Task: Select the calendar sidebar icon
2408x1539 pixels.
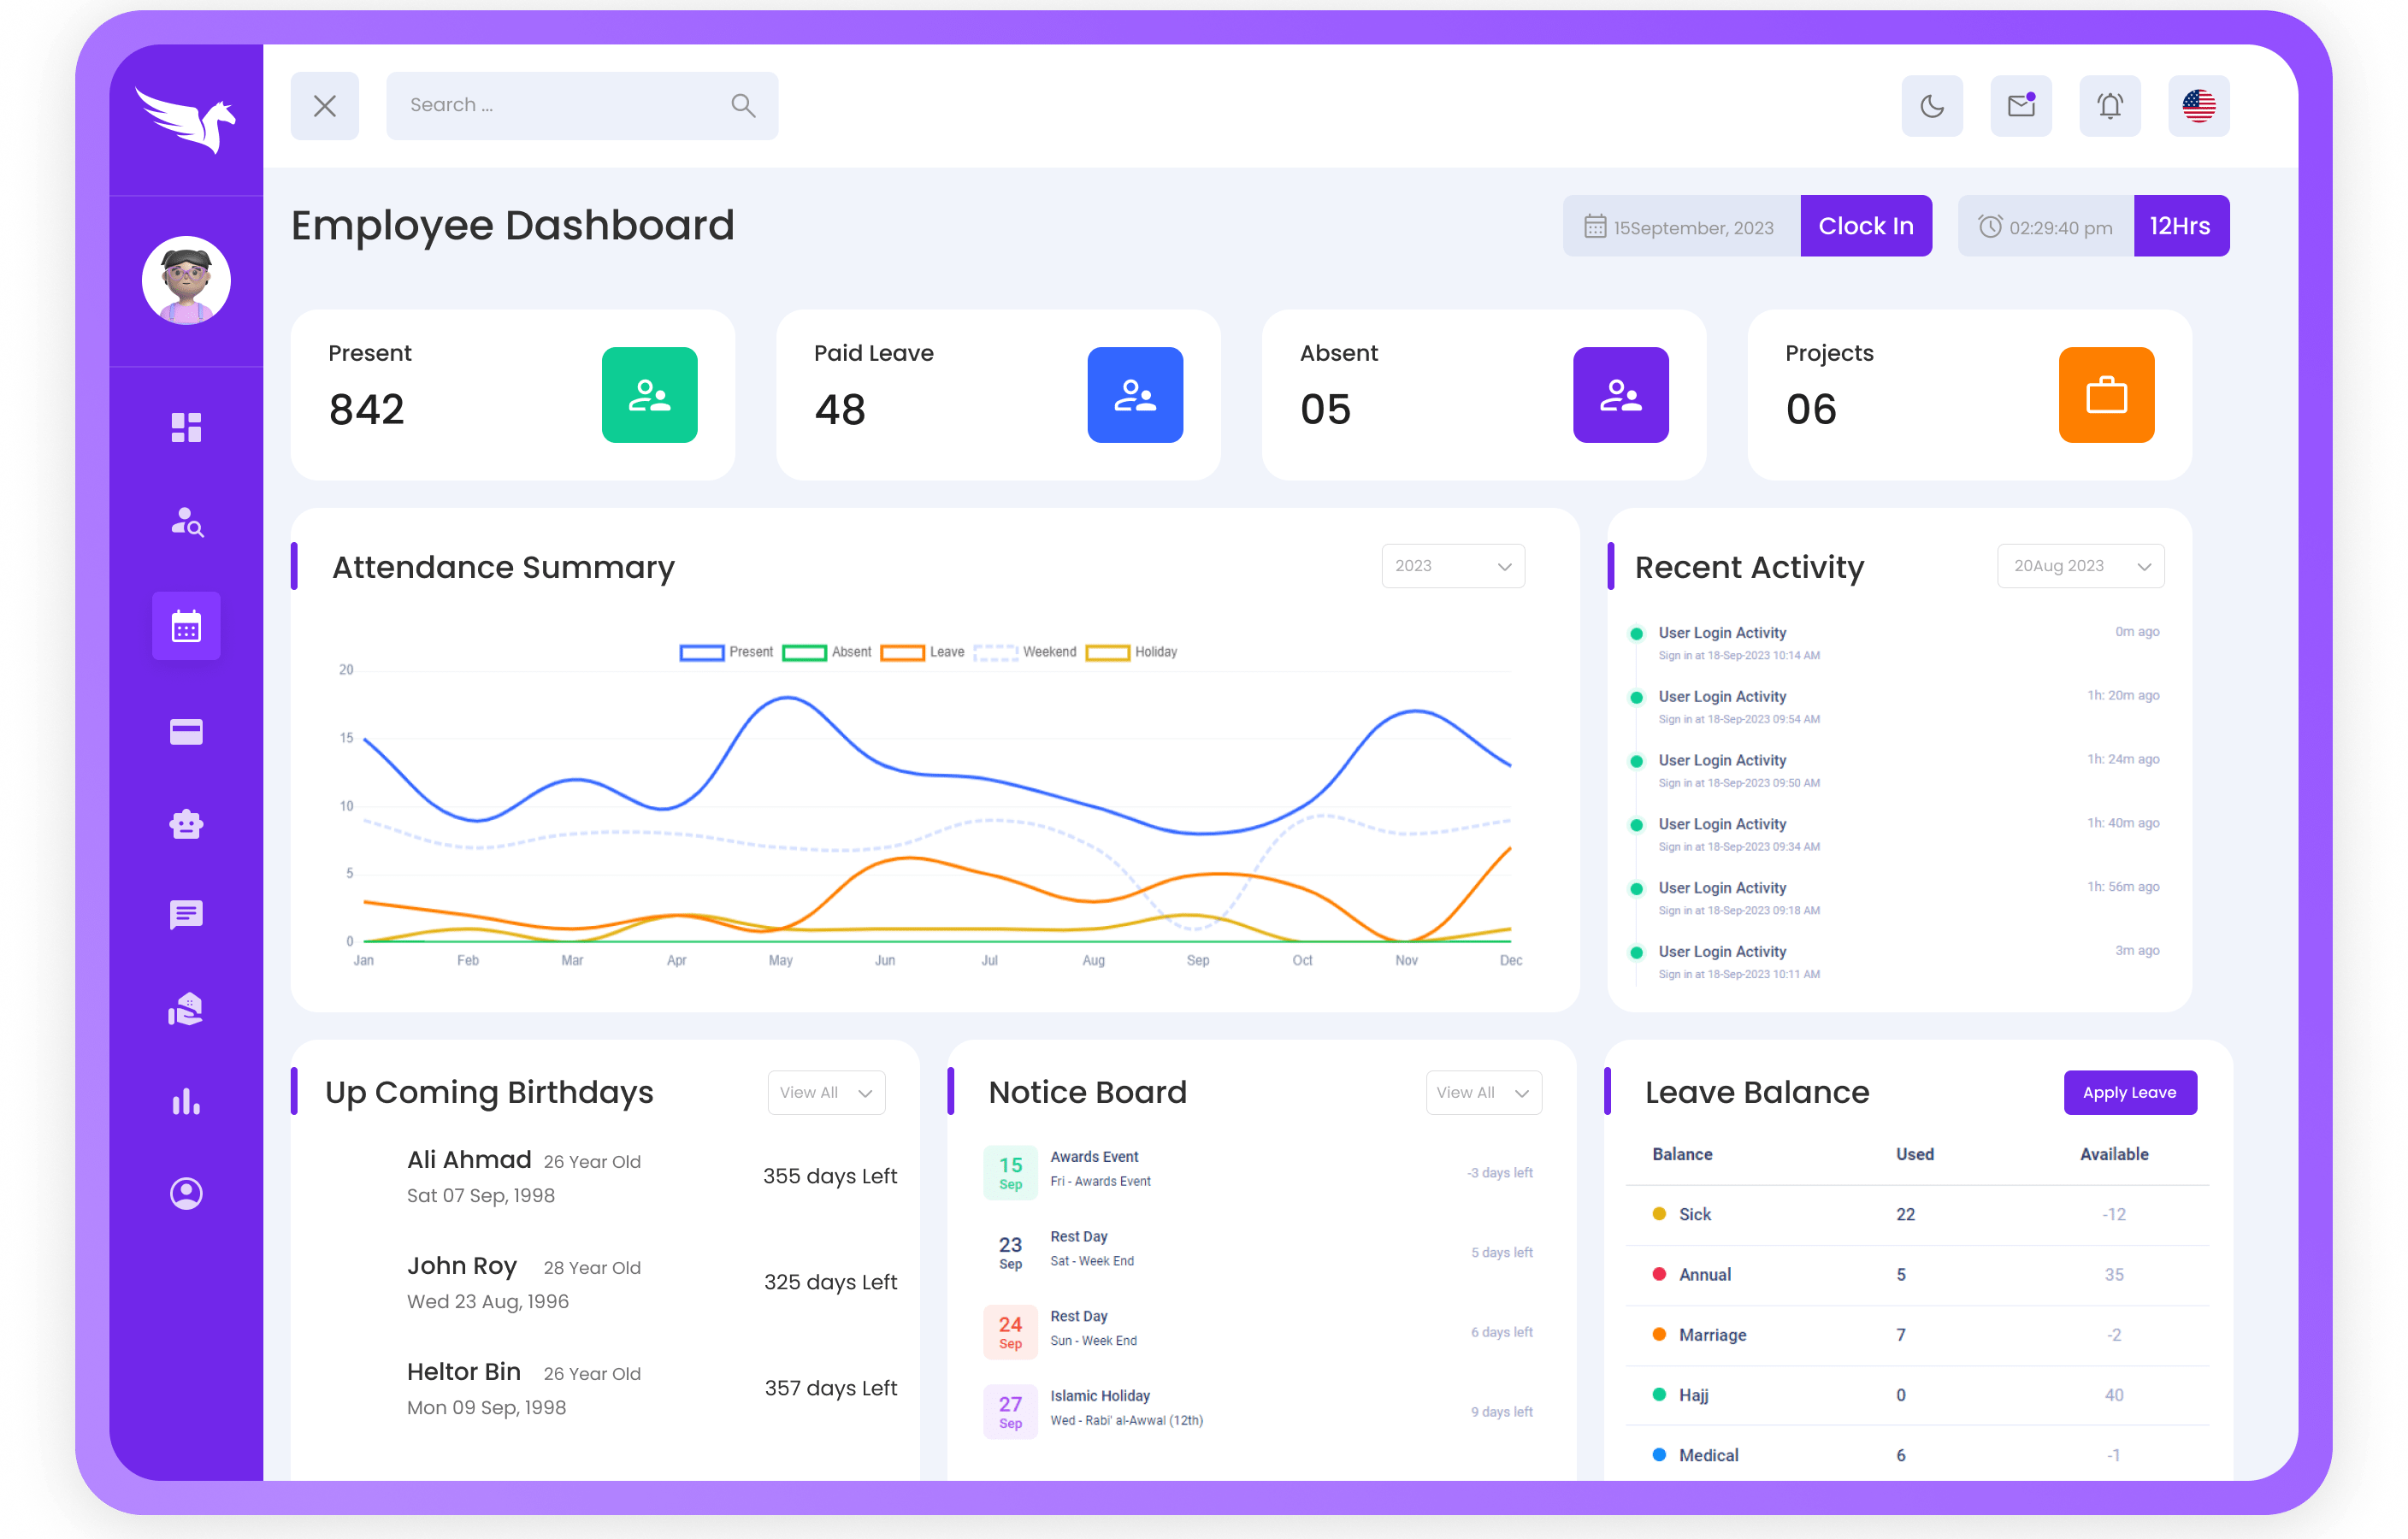Action: pyautogui.click(x=186, y=627)
